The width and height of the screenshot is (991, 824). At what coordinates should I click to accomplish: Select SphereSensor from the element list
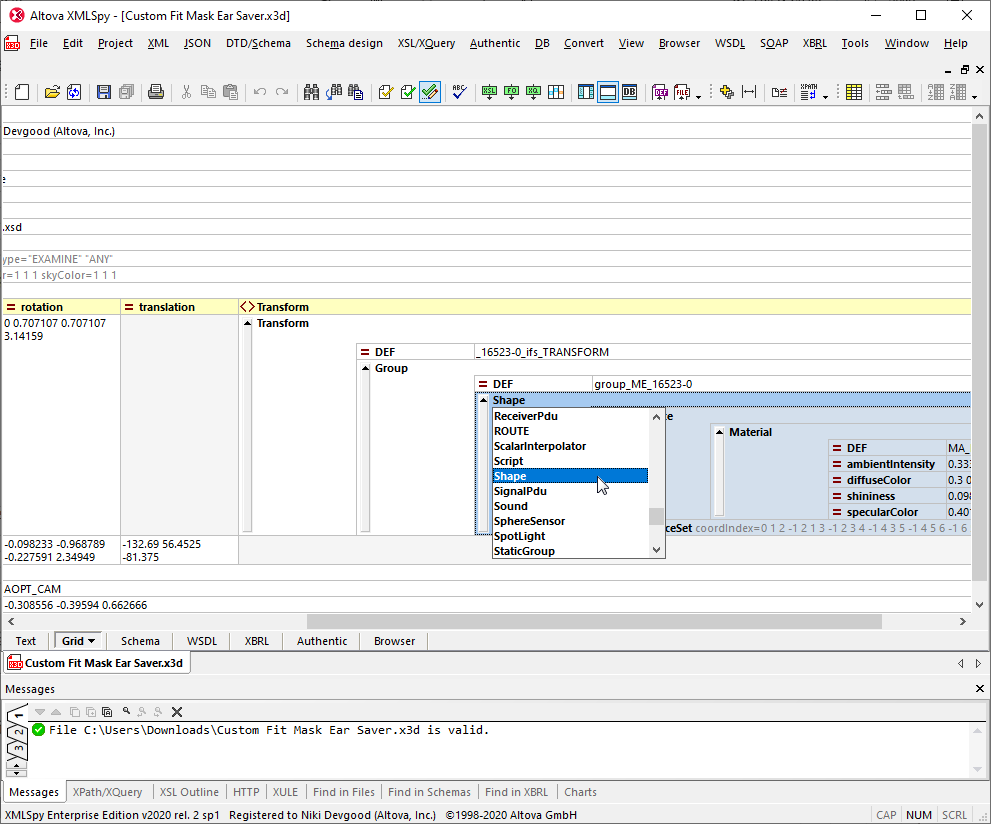point(529,521)
